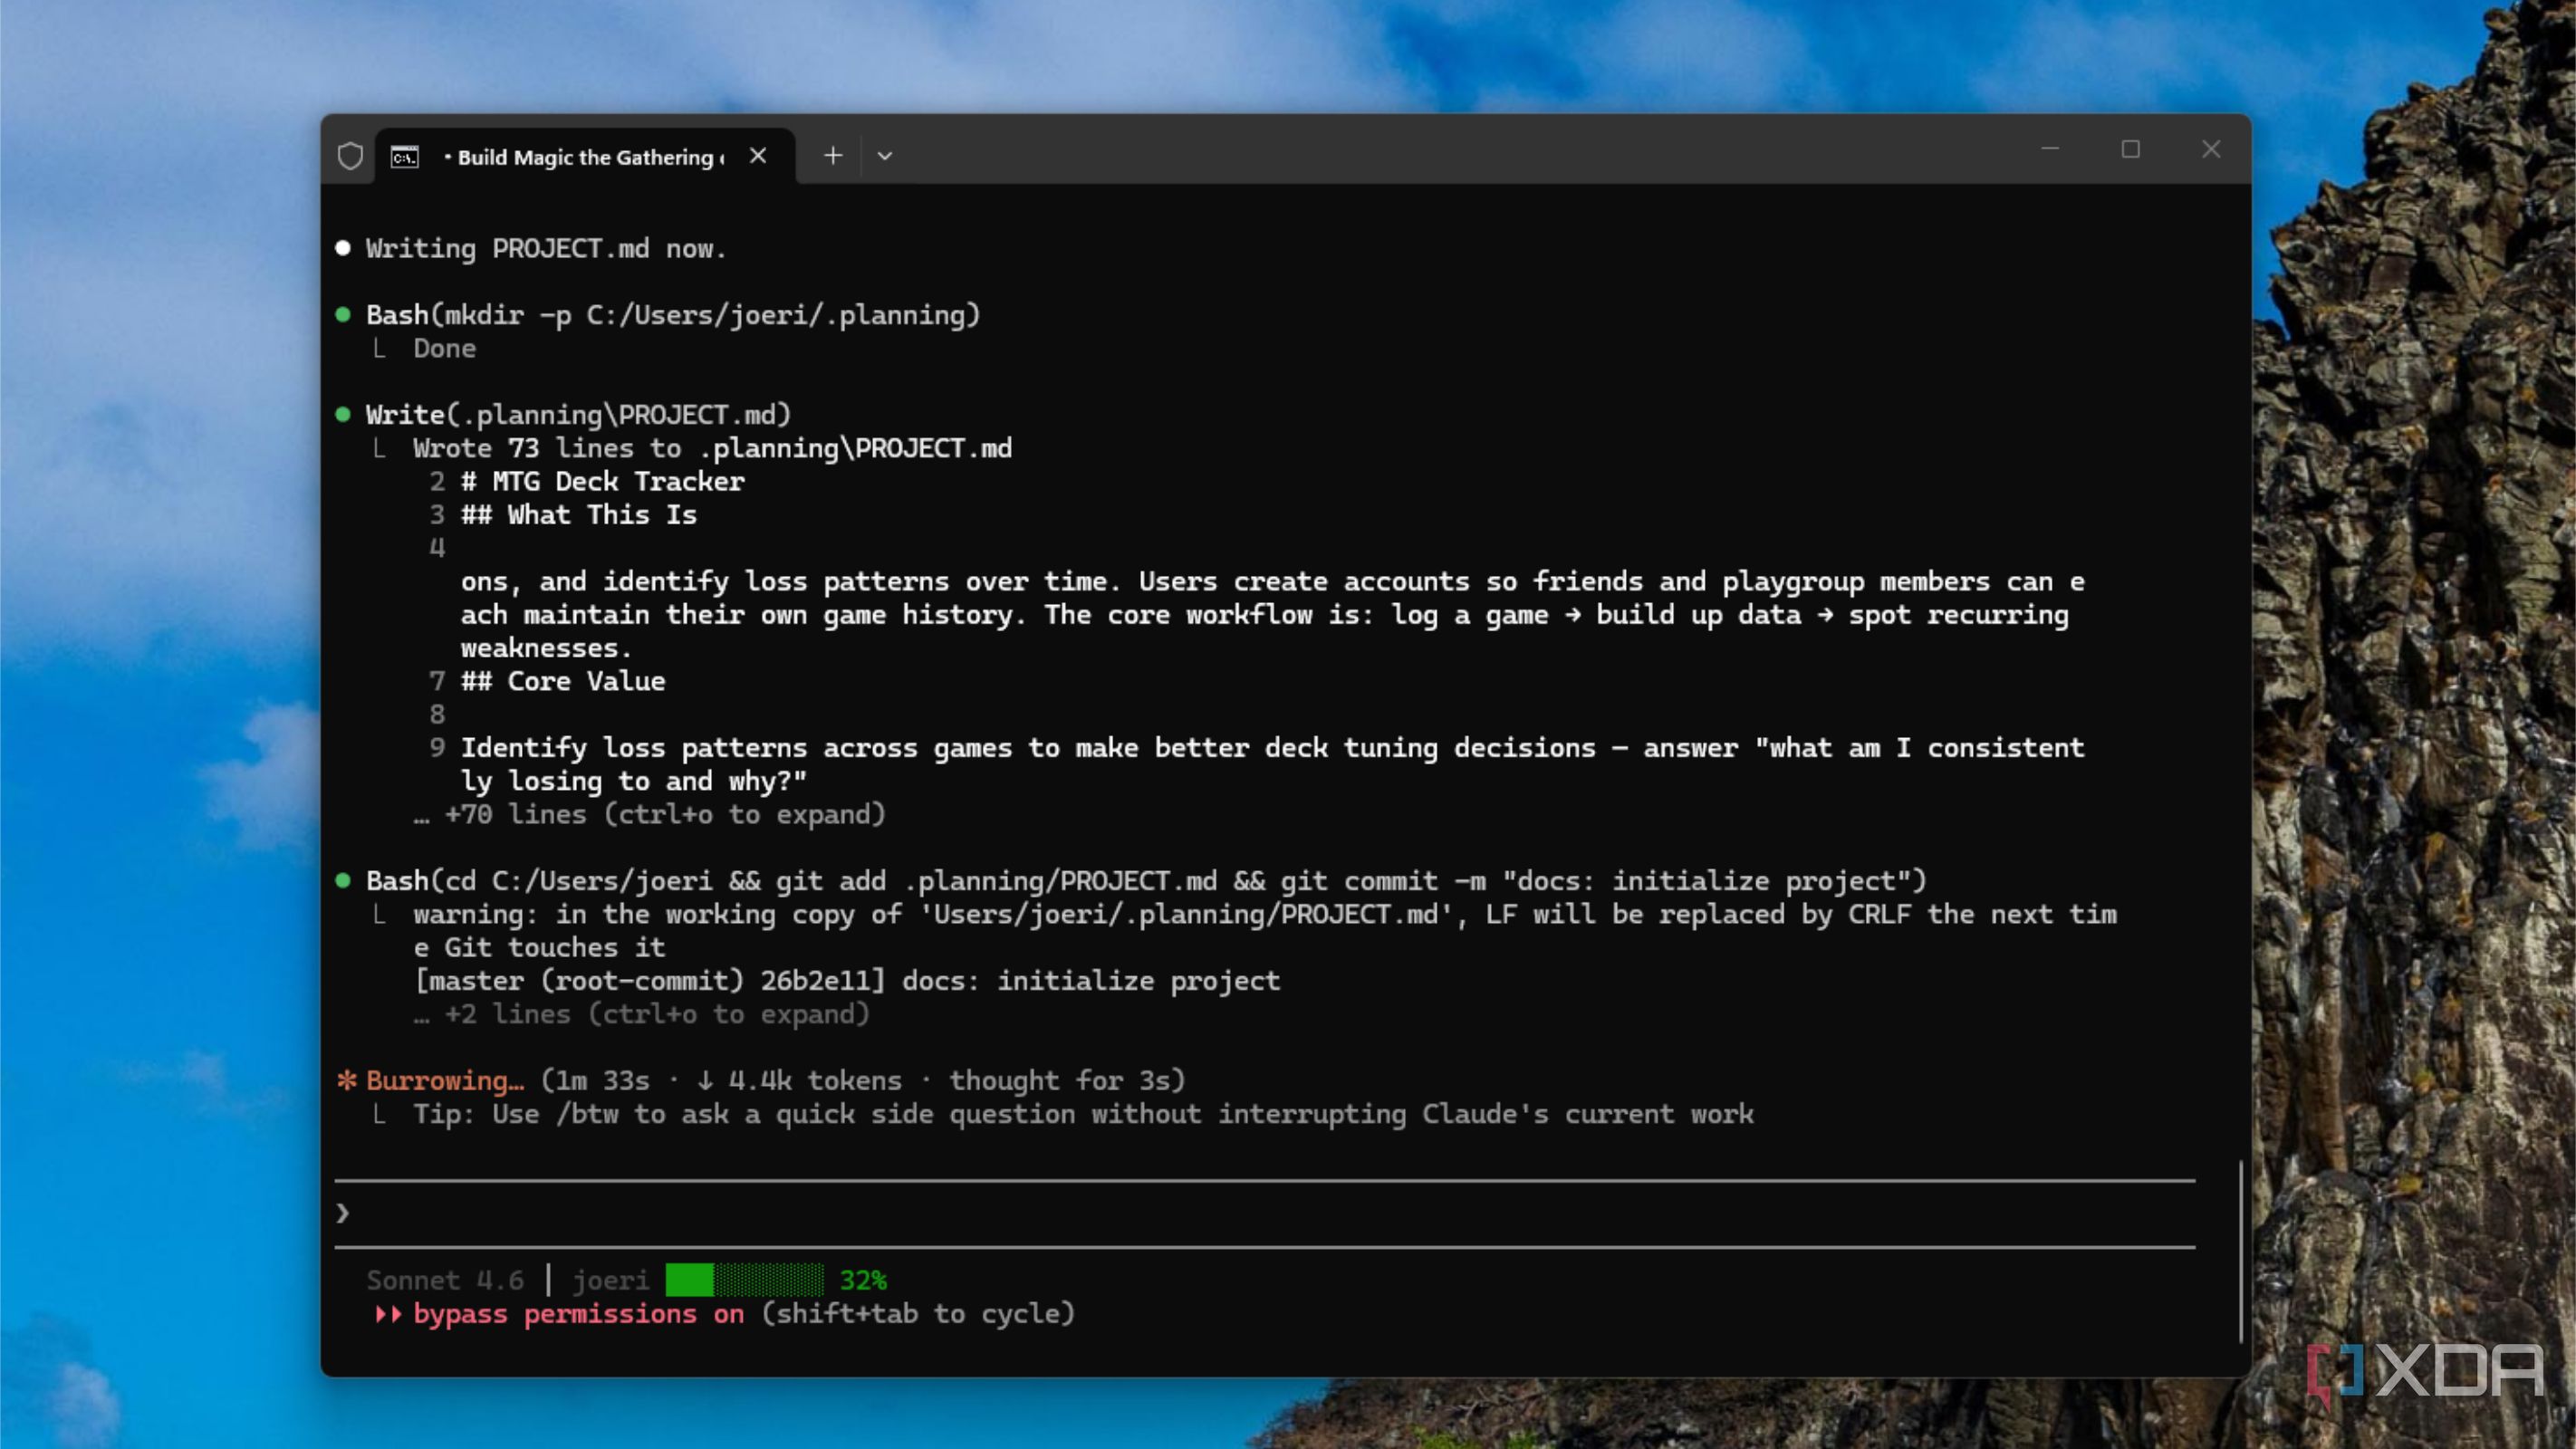
Task: Click the Sonnet 4.6 model label
Action: tap(445, 1281)
